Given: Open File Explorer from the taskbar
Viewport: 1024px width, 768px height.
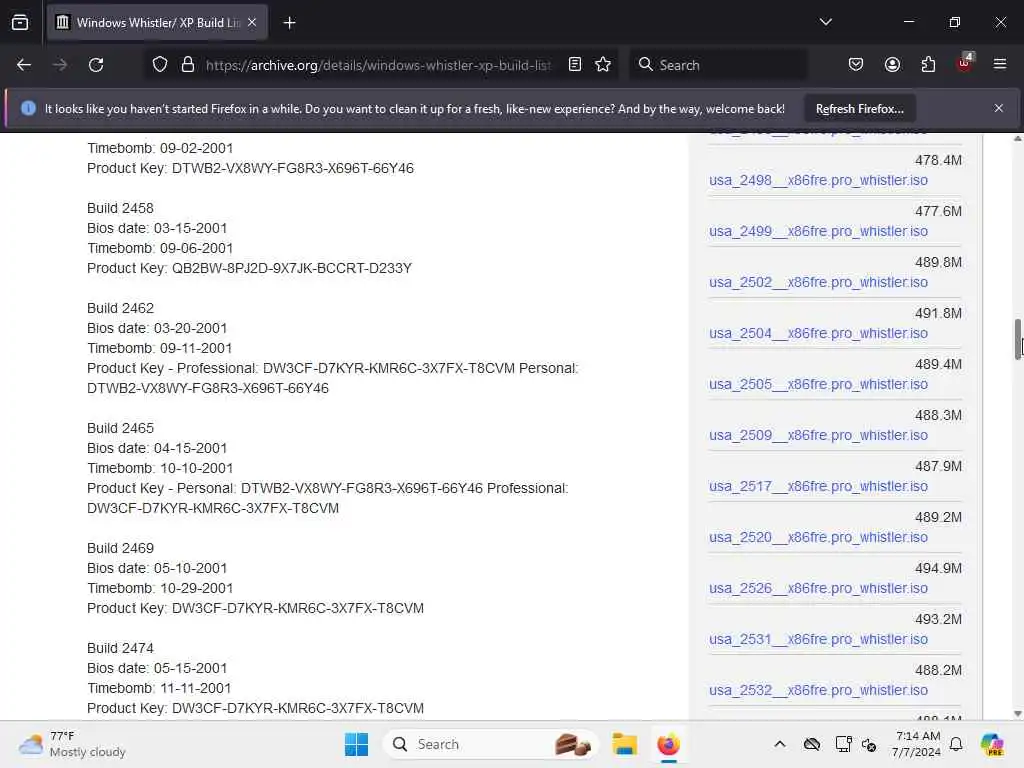Looking at the screenshot, I should [624, 744].
